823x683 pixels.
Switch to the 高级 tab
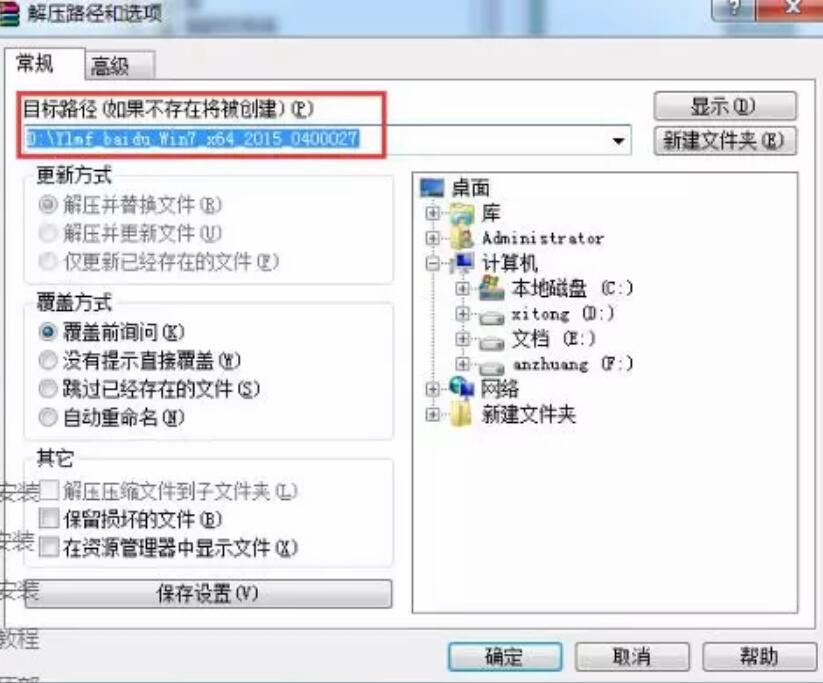(x=119, y=66)
